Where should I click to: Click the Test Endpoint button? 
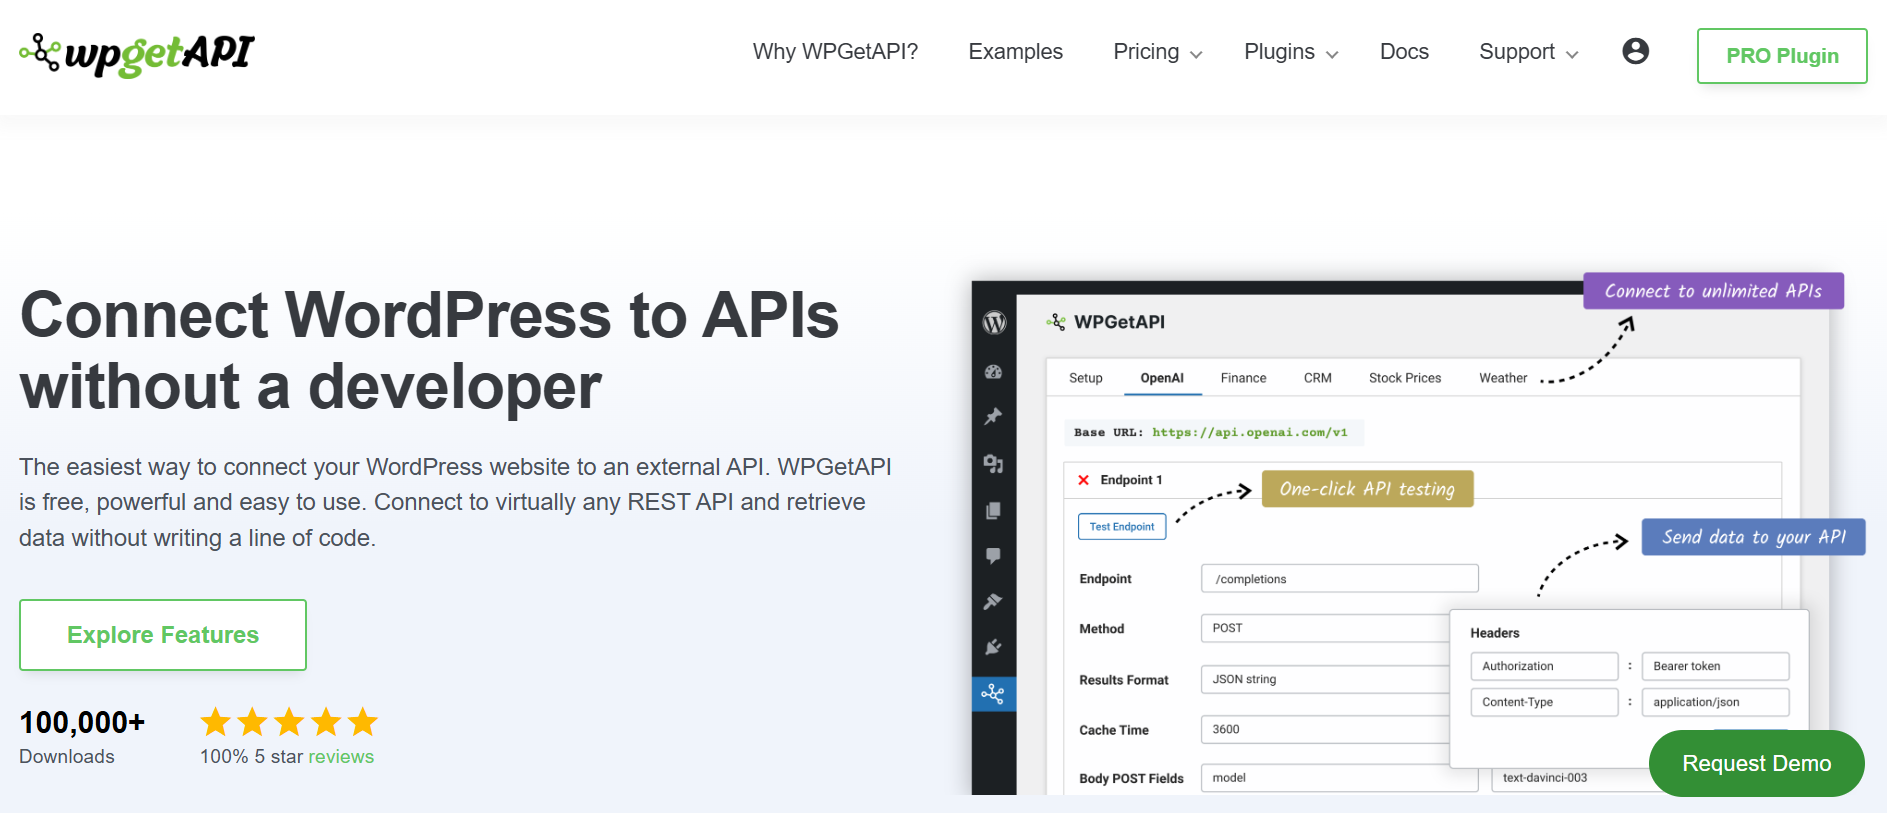click(1122, 527)
